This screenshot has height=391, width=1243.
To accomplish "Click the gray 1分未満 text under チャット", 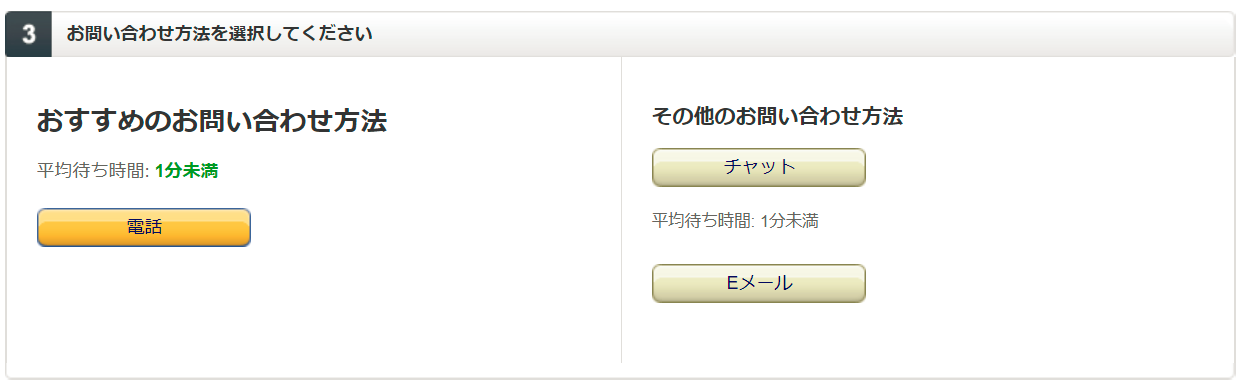I will [x=790, y=221].
